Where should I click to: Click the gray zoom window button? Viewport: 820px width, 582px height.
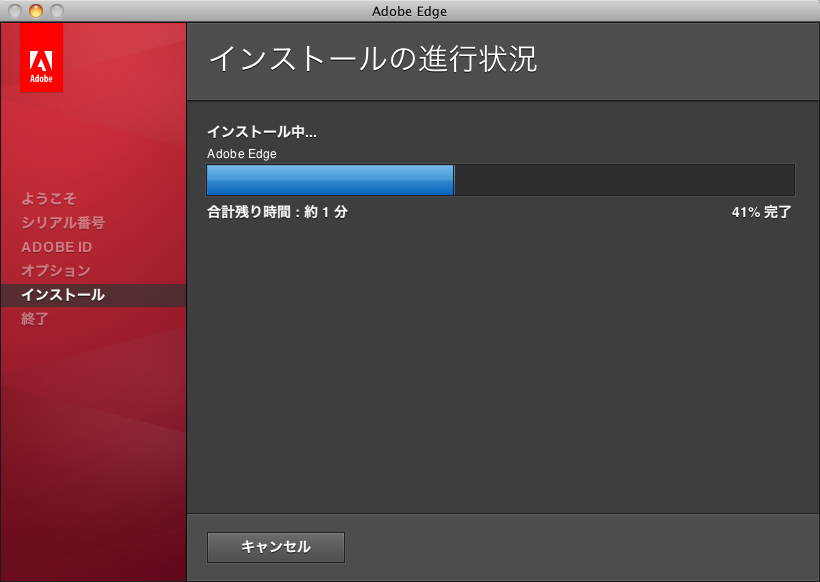[56, 11]
